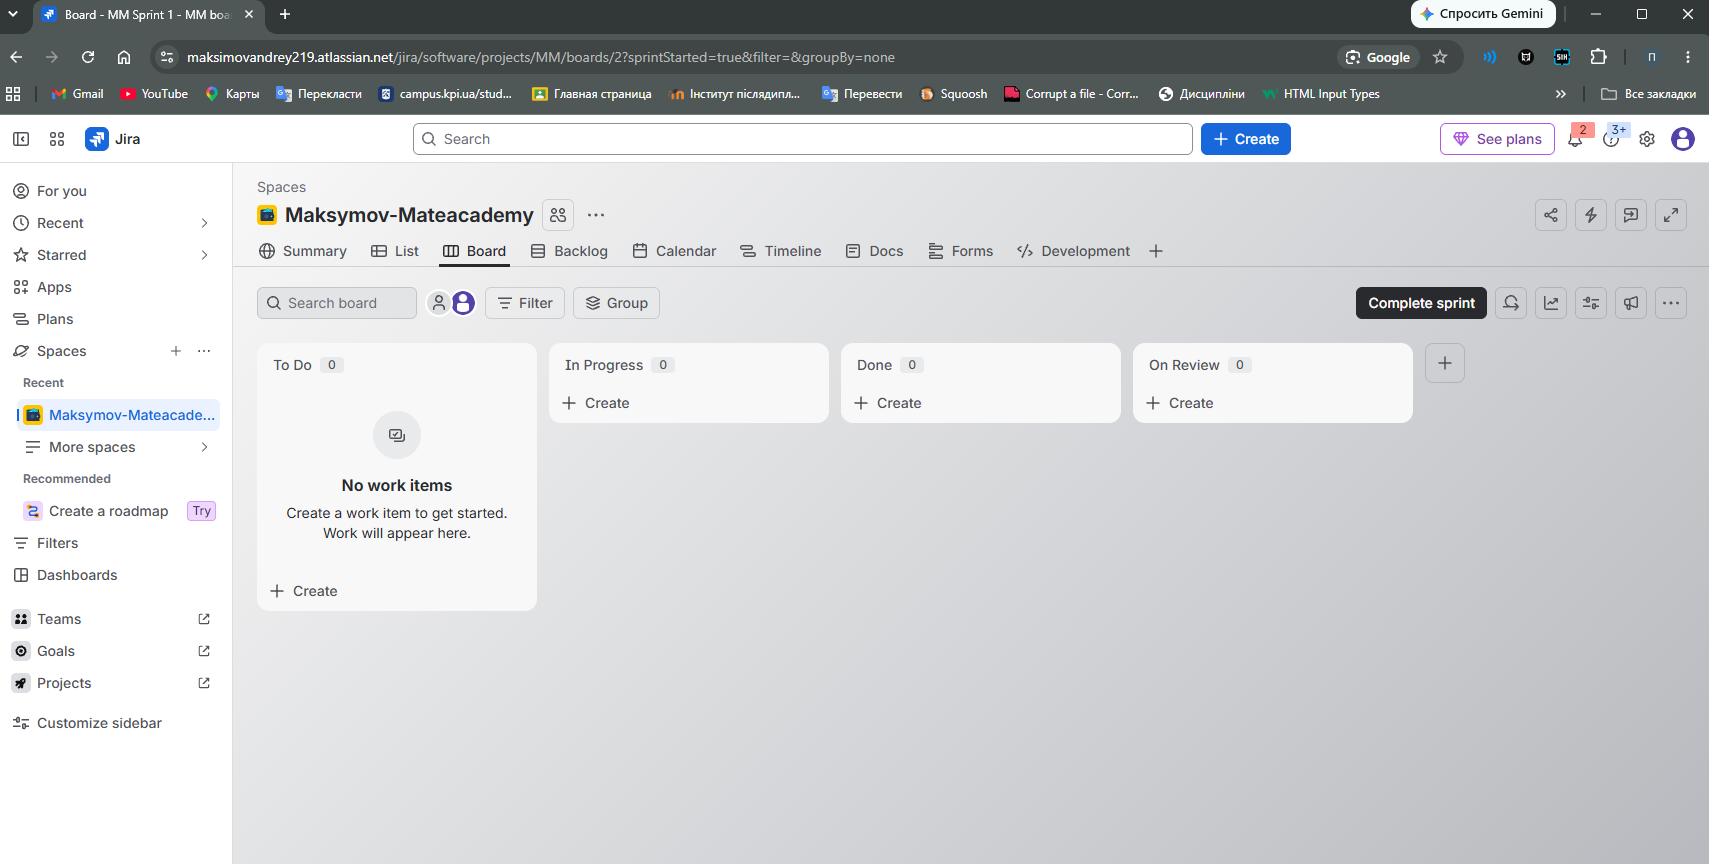
Task: Create a work item in In Progress
Action: coord(596,403)
